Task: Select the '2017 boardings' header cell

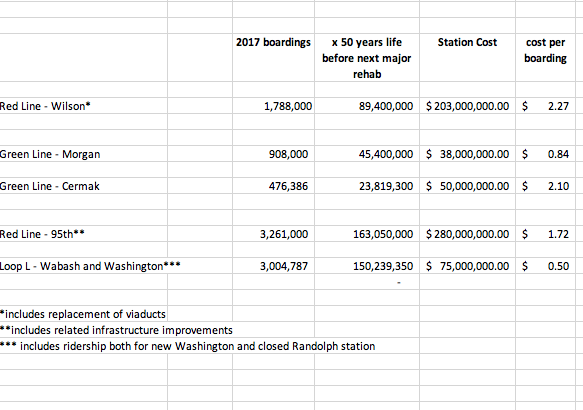Action: [x=273, y=58]
